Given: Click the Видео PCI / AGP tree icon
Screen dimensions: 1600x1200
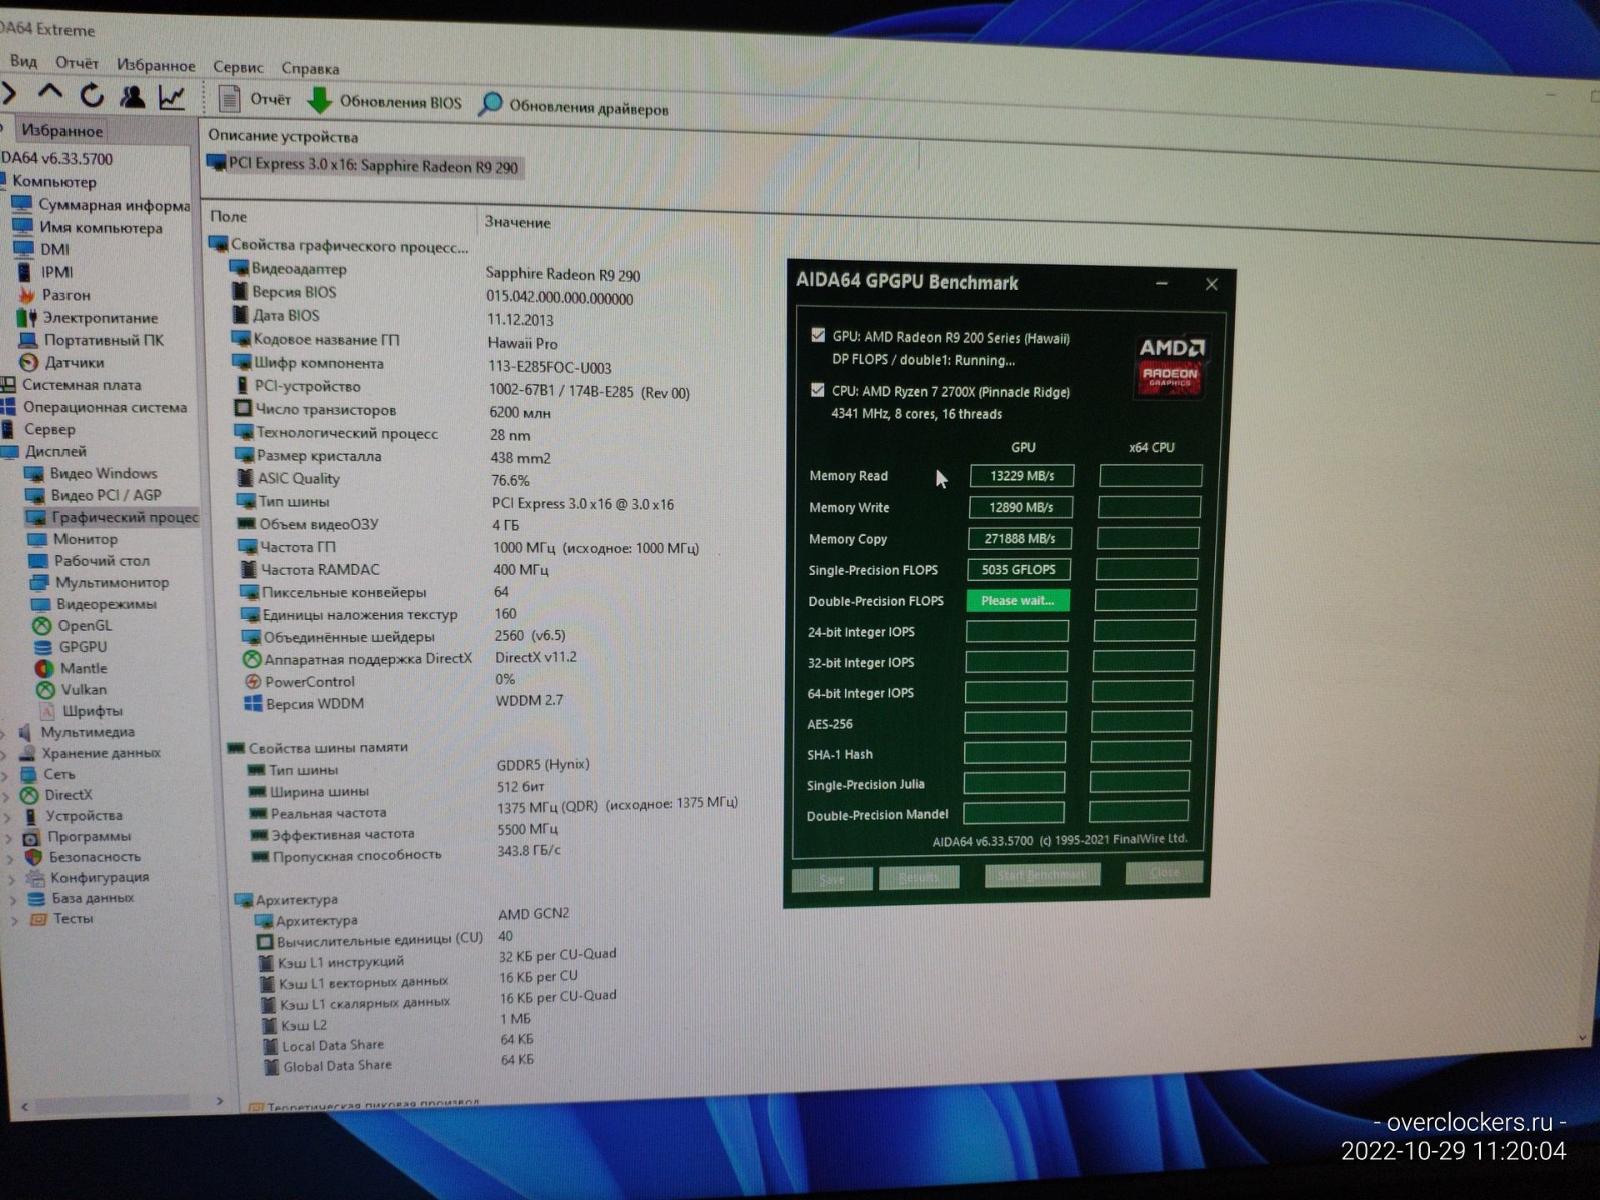Looking at the screenshot, I should 36,495.
